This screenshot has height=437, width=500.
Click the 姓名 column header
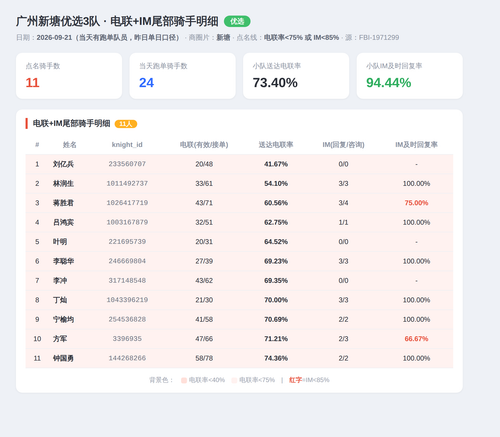tap(70, 145)
